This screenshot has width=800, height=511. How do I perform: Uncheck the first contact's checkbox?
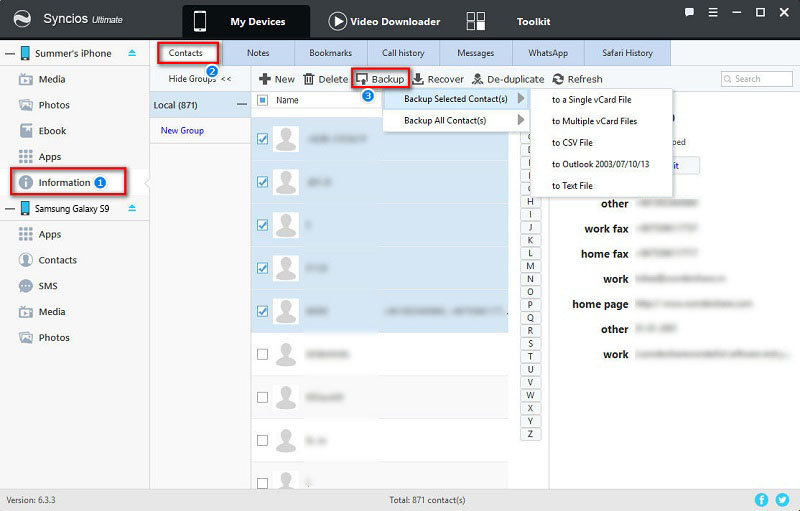(262, 139)
